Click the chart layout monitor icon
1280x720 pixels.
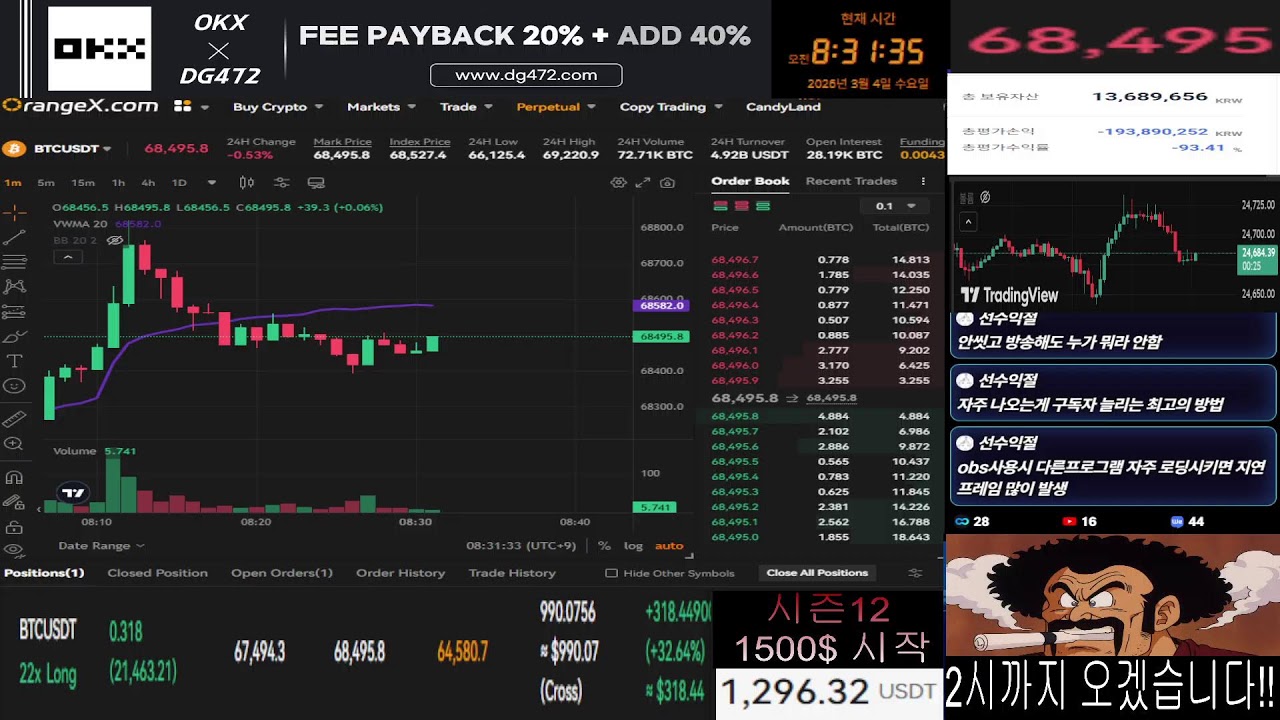pyautogui.click(x=316, y=182)
